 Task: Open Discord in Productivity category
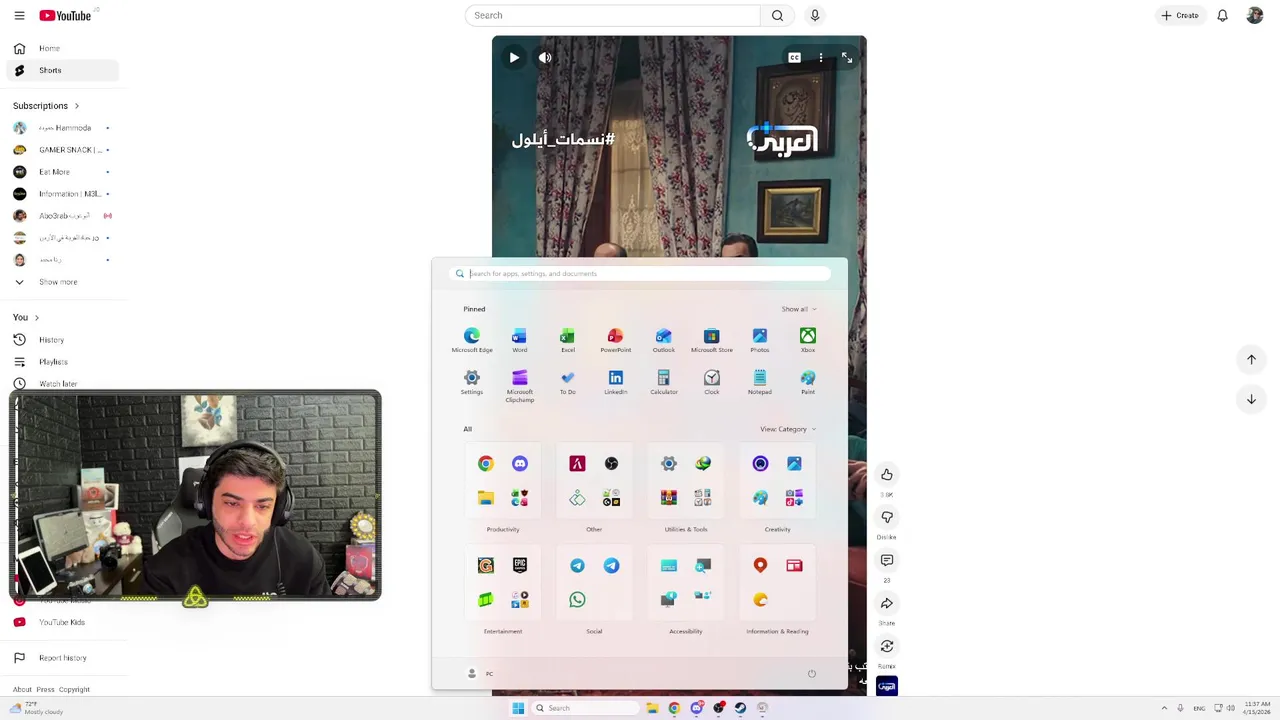coord(520,463)
